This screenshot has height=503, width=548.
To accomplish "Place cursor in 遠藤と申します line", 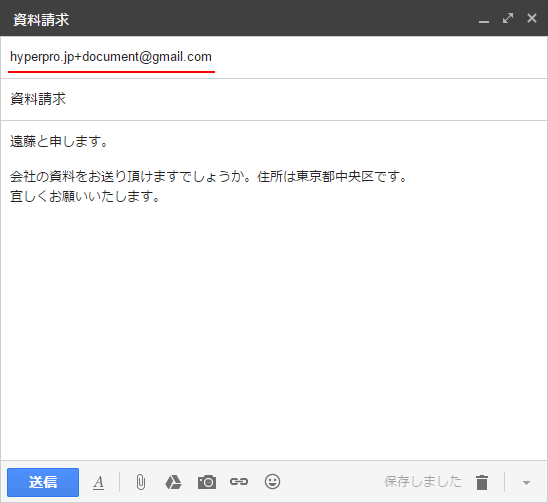I will (x=59, y=141).
